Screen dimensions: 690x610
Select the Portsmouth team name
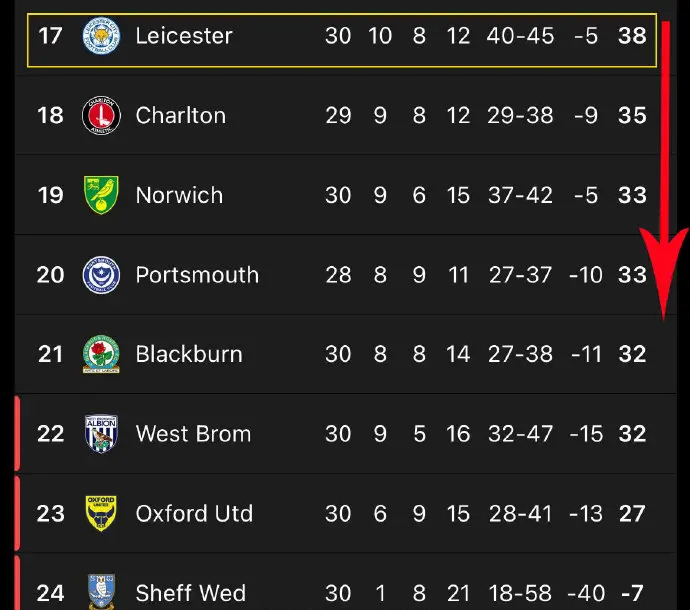(197, 275)
